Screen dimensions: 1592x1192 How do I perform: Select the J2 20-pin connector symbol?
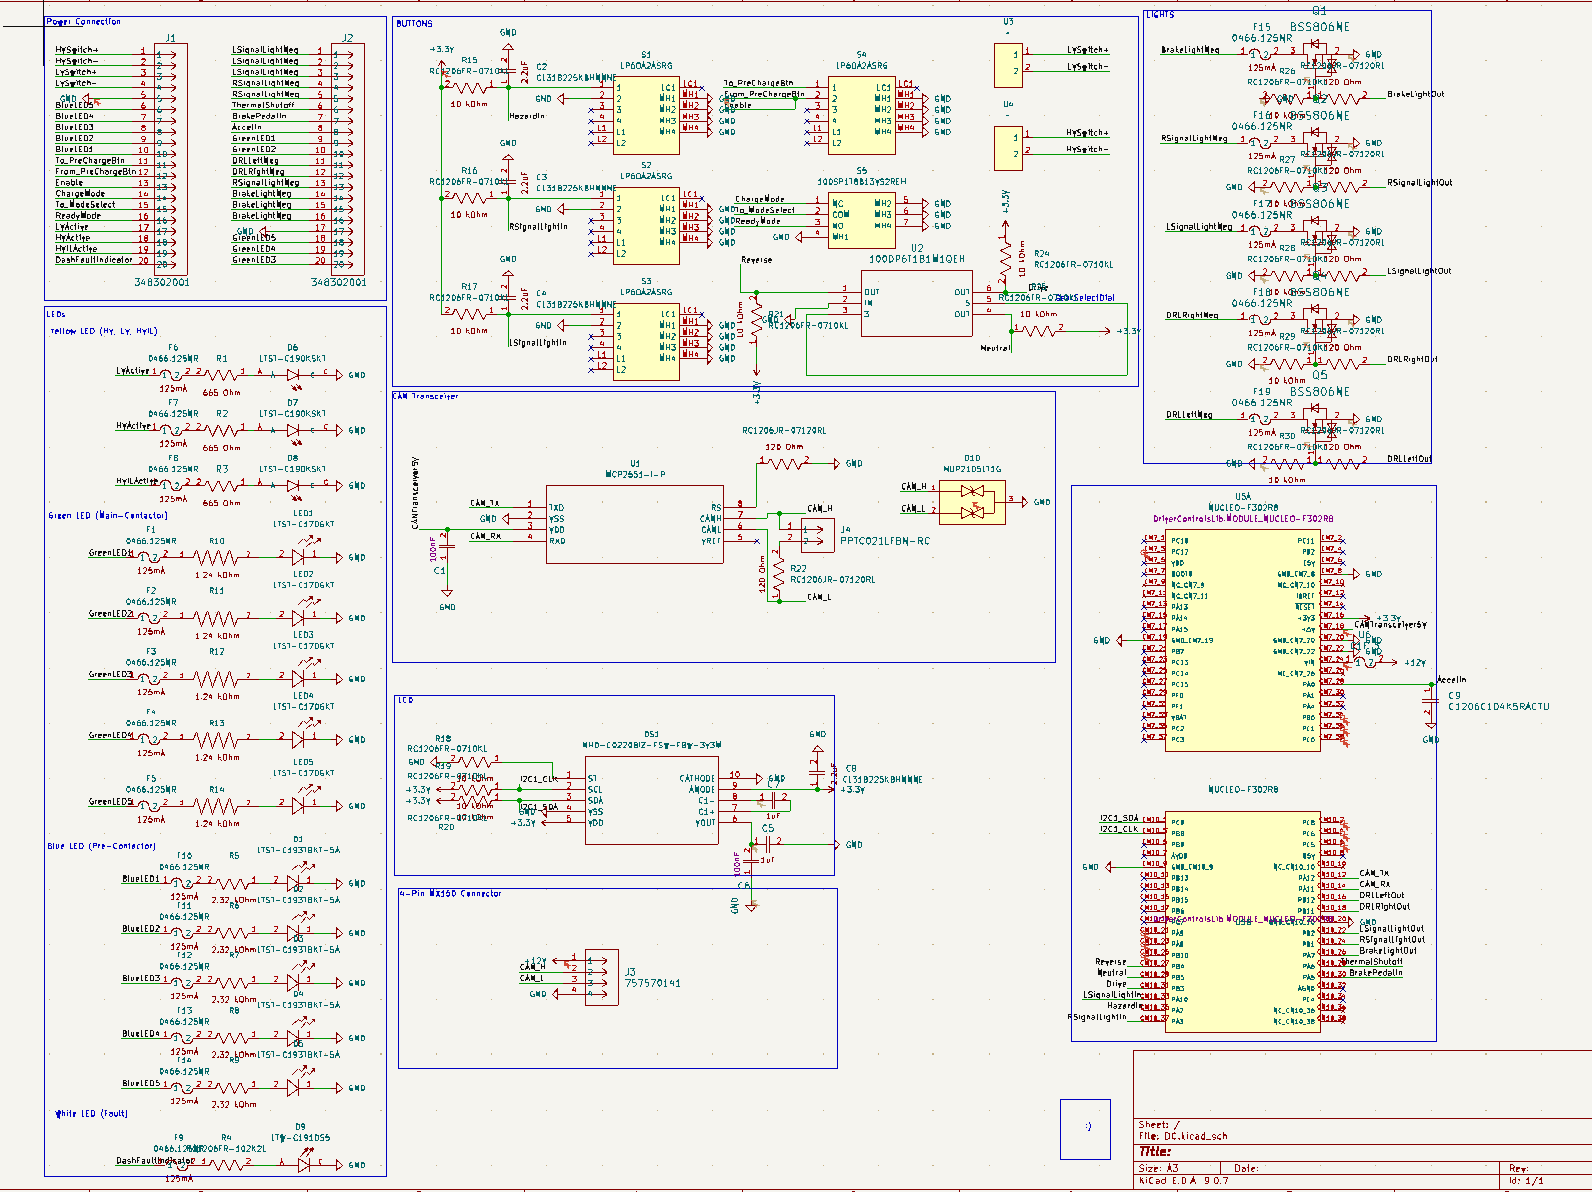pos(347,158)
